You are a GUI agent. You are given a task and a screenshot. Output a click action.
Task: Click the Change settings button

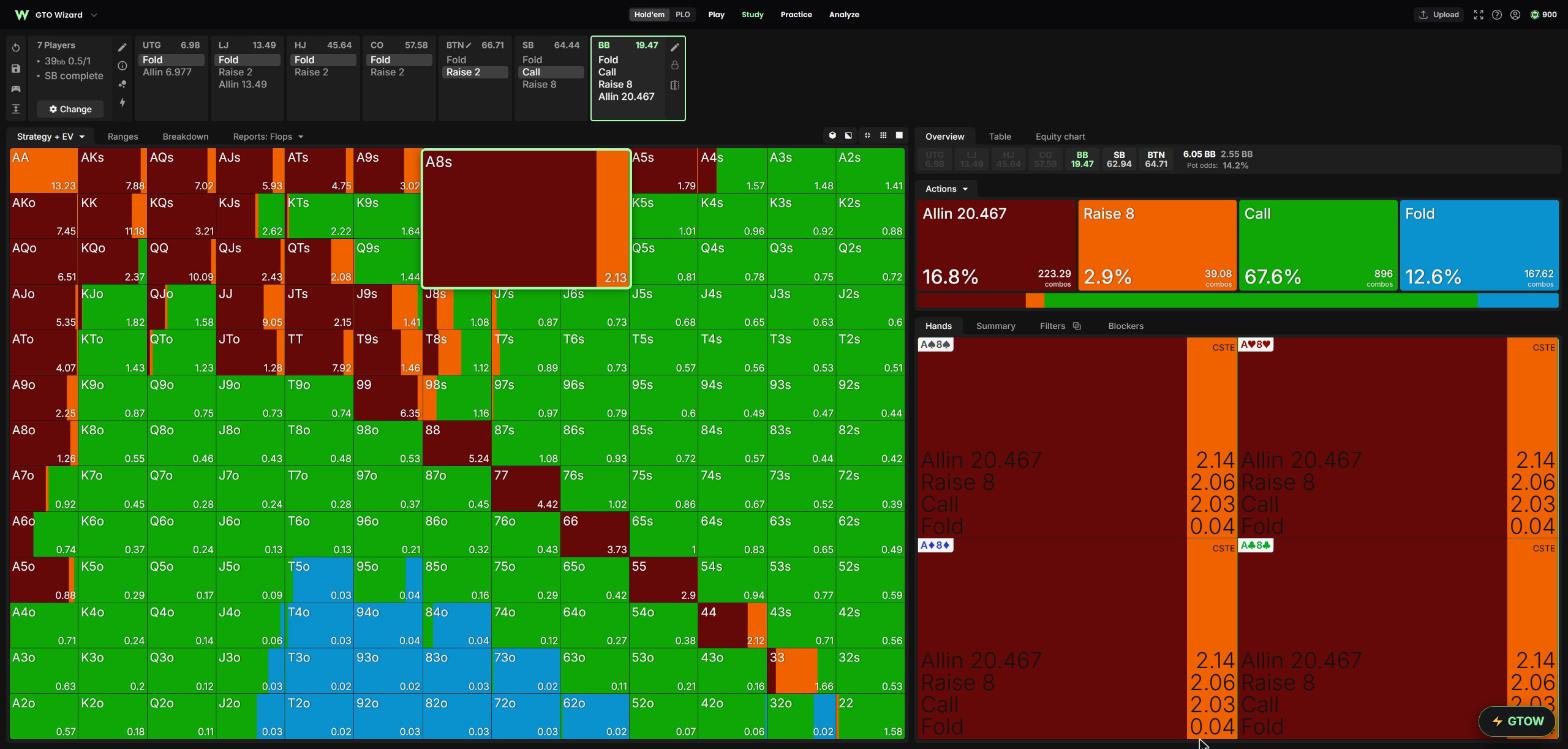[x=70, y=109]
